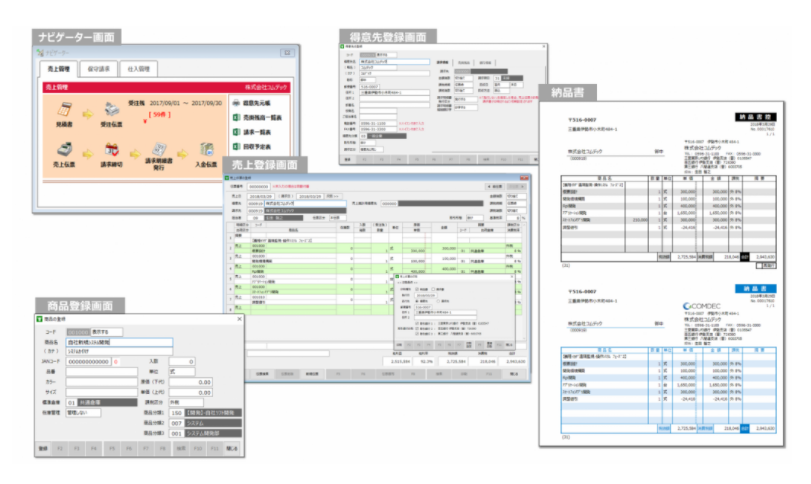Click 入数 field in product registration
The height and width of the screenshot is (484, 811).
pos(182,361)
